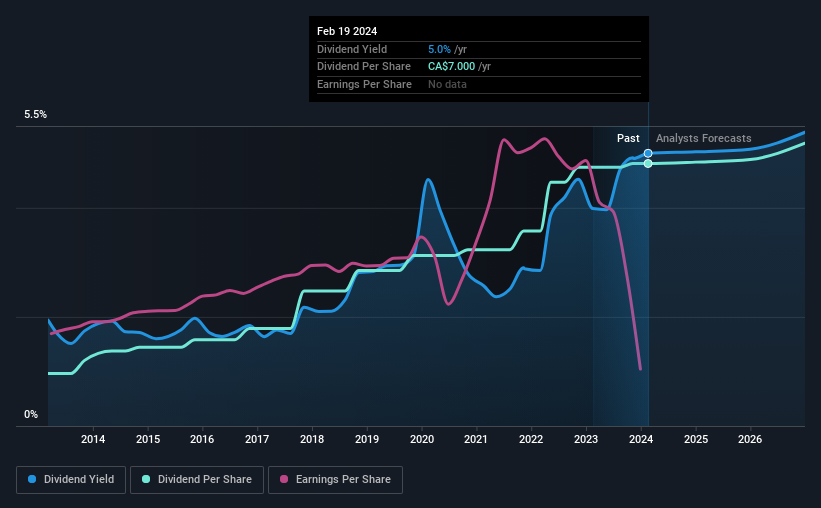Screen dimensions: 821x508
Task: Click the teal Dividend Per Share data marker
Action: [x=648, y=163]
